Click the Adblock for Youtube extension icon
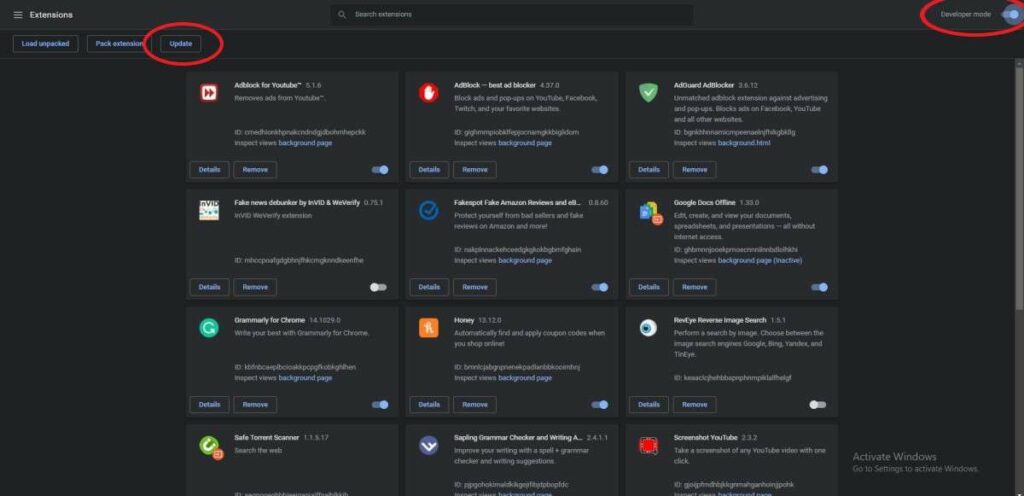The height and width of the screenshot is (496, 1024). click(x=209, y=92)
